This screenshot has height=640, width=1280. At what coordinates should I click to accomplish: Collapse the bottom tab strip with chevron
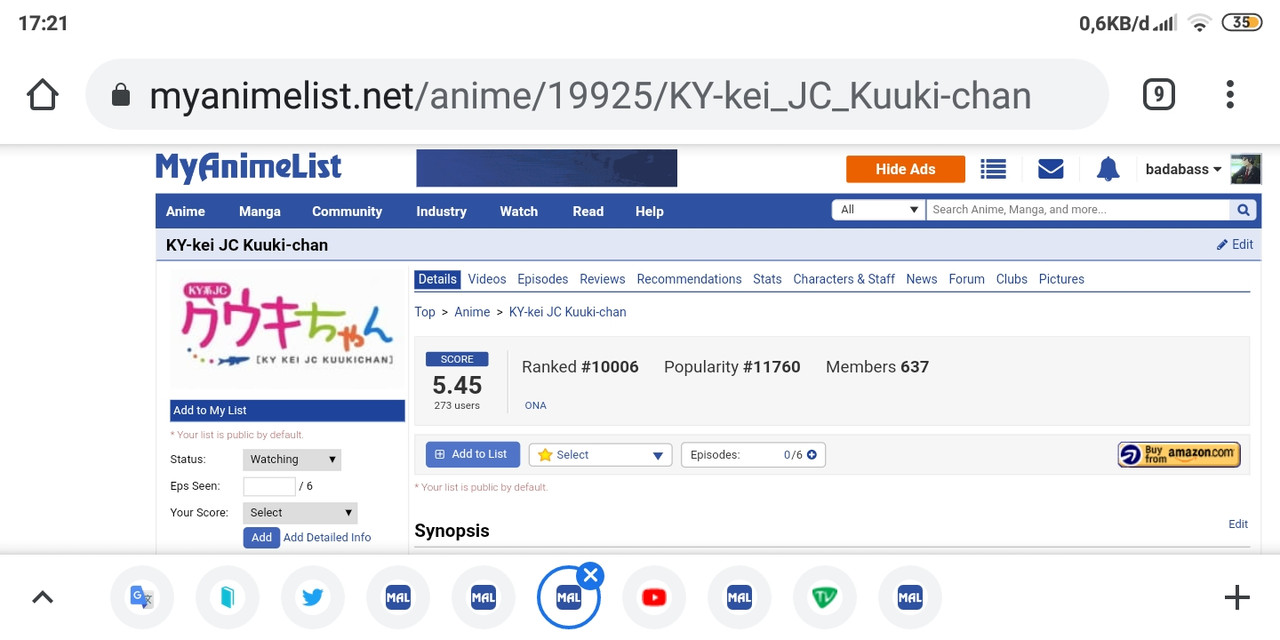[x=42, y=597]
